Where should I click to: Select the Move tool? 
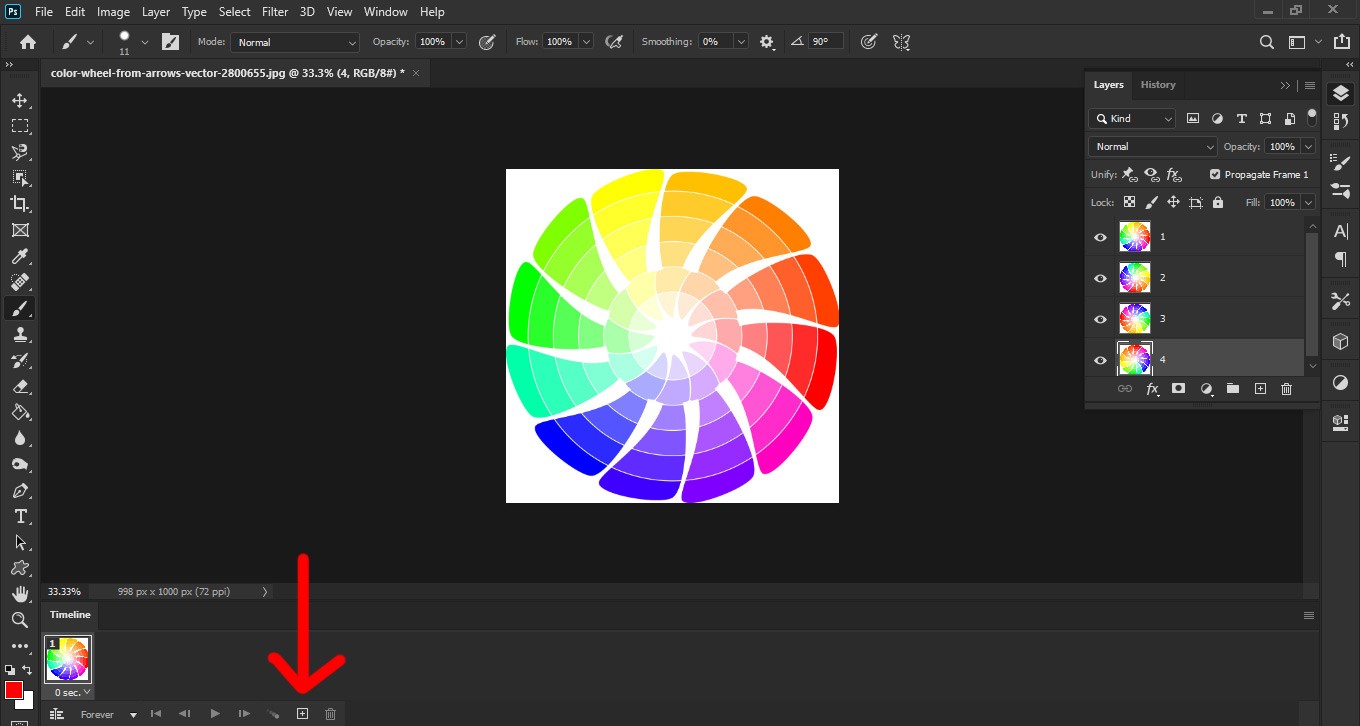click(x=19, y=100)
